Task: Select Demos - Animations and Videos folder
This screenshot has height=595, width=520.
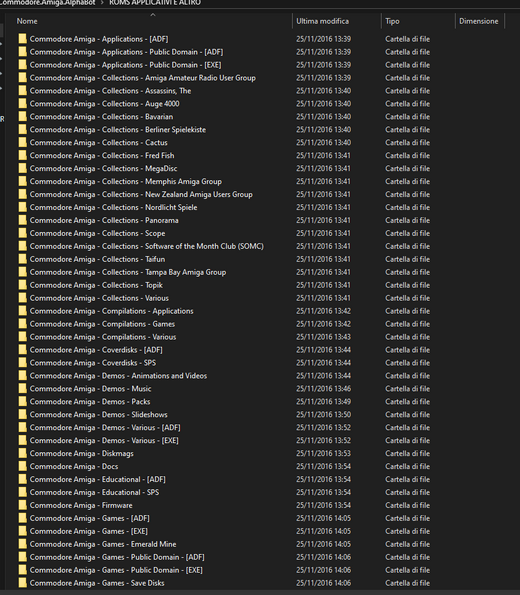Action: (118, 375)
